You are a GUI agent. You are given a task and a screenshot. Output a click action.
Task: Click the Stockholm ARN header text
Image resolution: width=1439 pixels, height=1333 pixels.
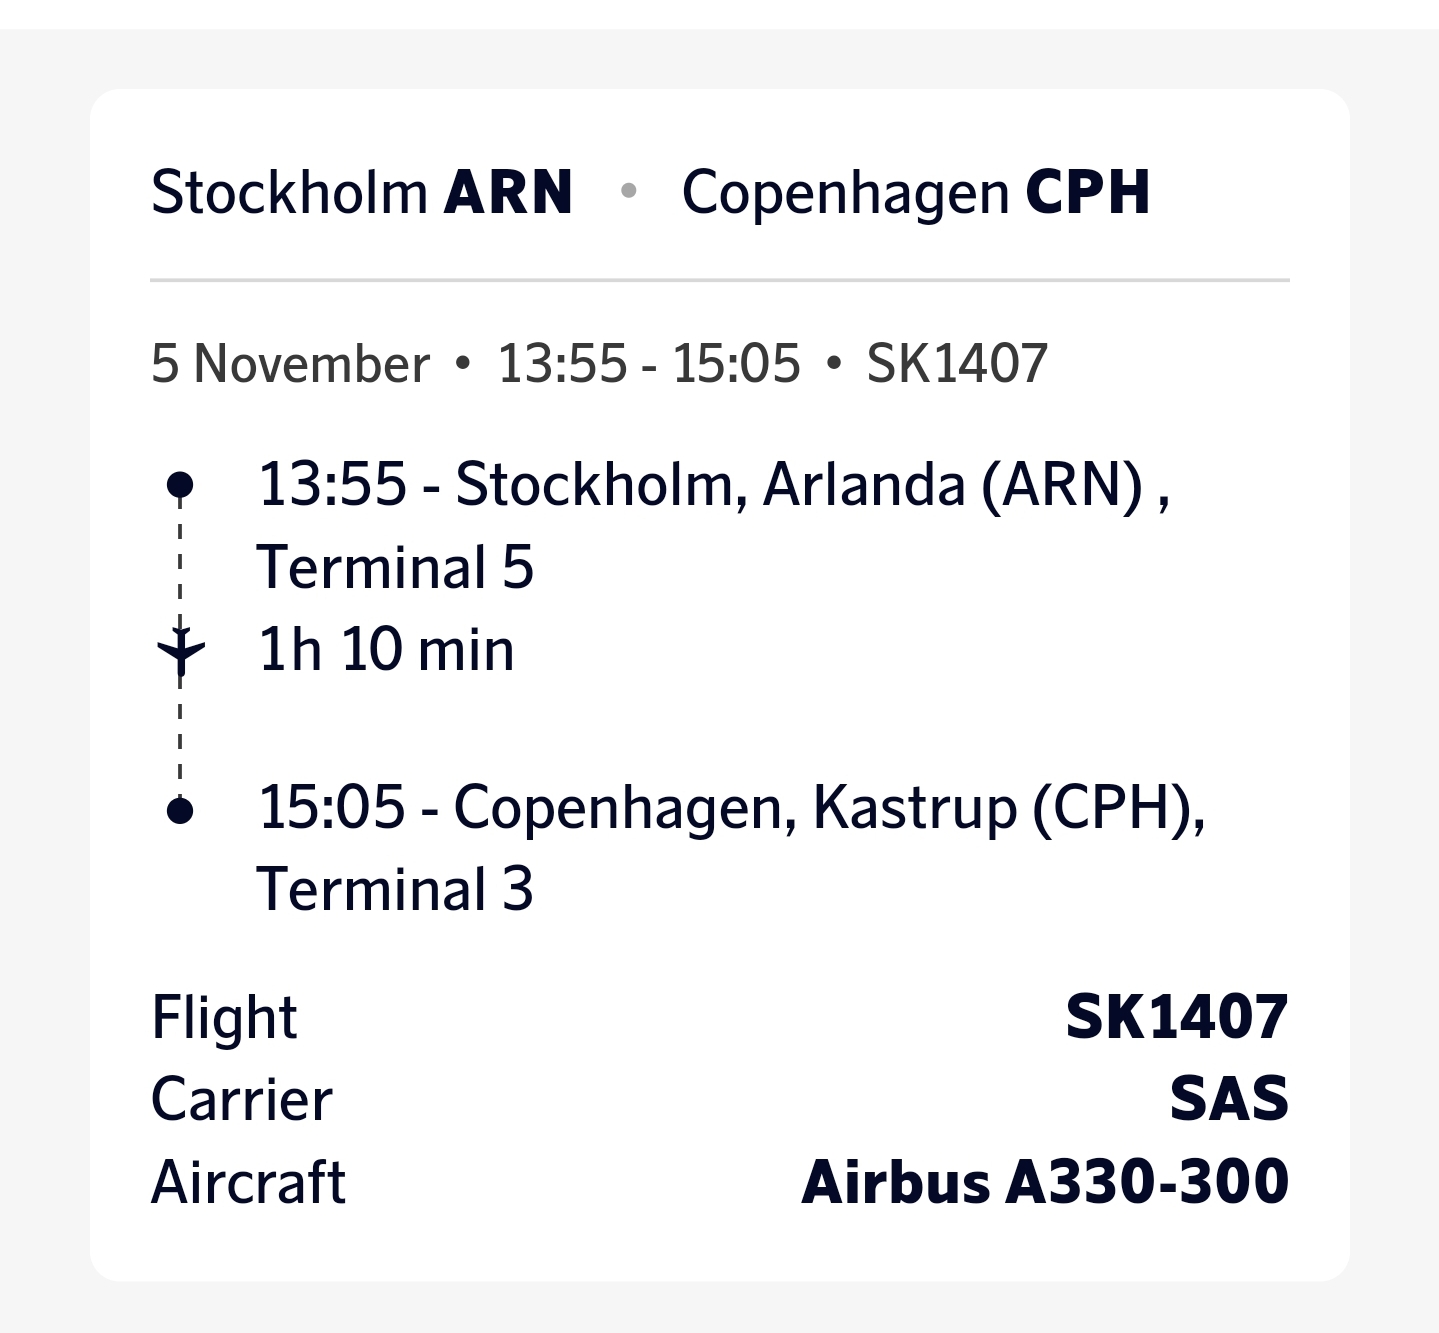[361, 192]
